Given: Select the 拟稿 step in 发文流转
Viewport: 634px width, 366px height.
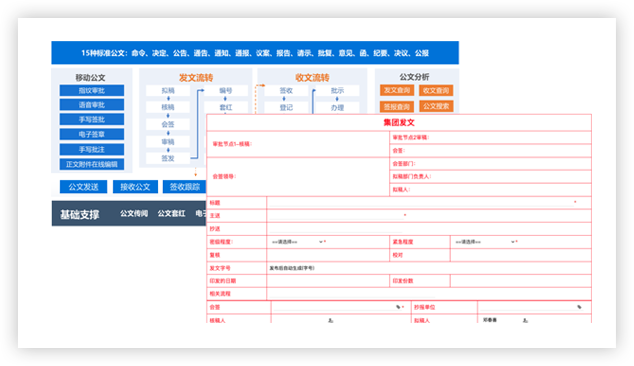Looking at the screenshot, I should 168,91.
